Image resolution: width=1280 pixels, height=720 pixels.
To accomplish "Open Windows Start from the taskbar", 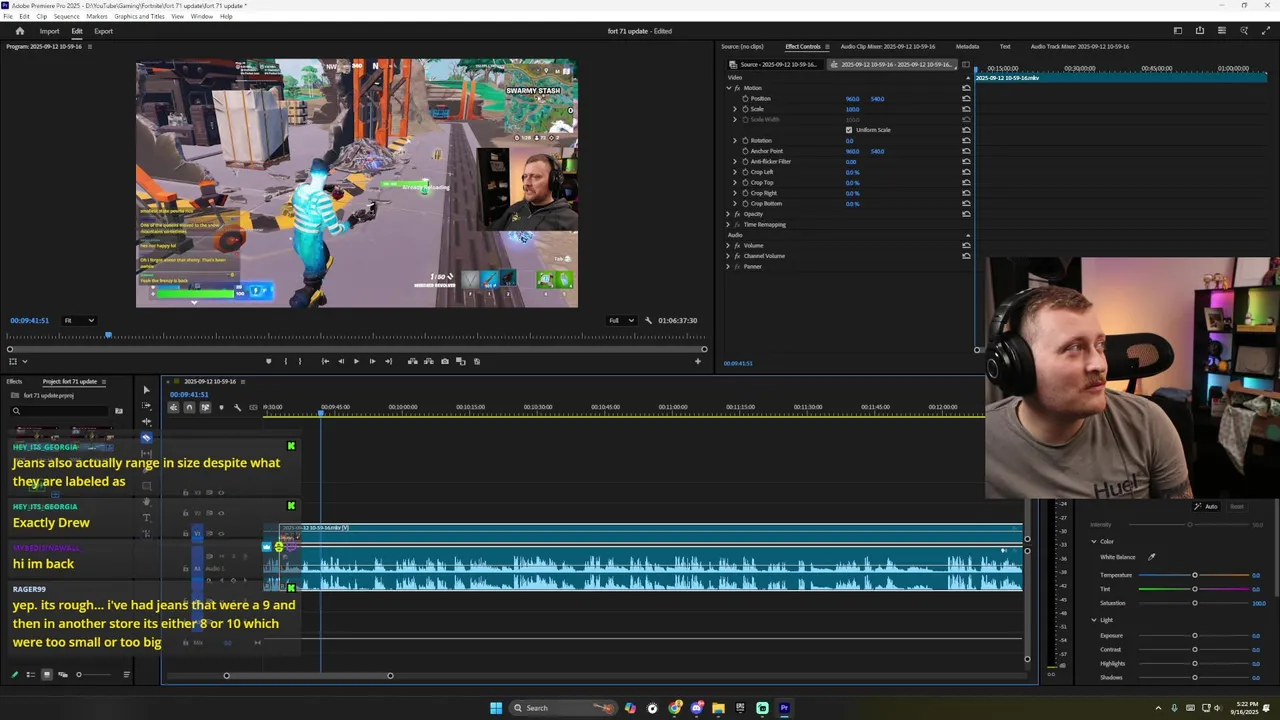I will tap(496, 708).
